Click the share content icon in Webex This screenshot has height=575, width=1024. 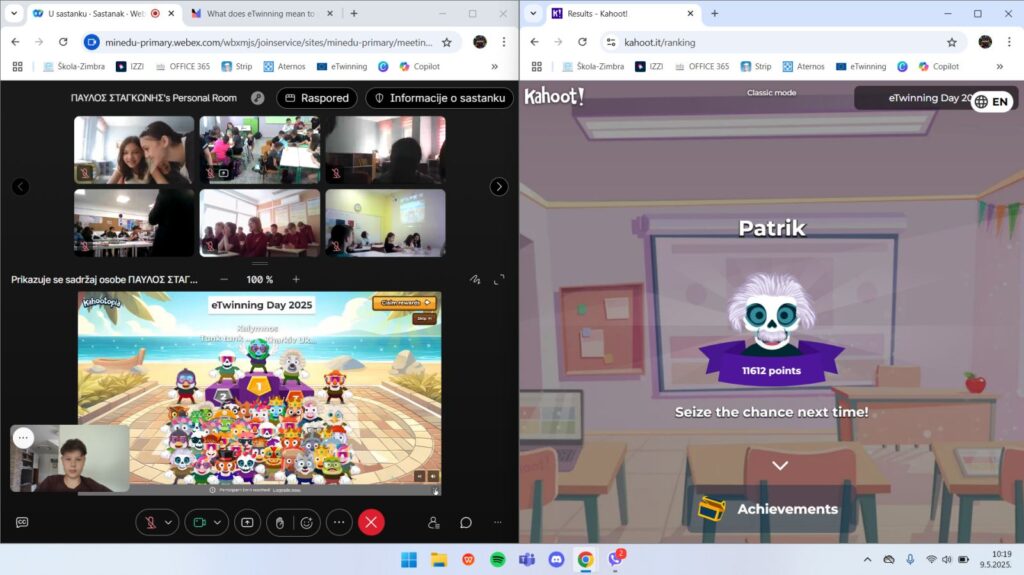coord(247,522)
